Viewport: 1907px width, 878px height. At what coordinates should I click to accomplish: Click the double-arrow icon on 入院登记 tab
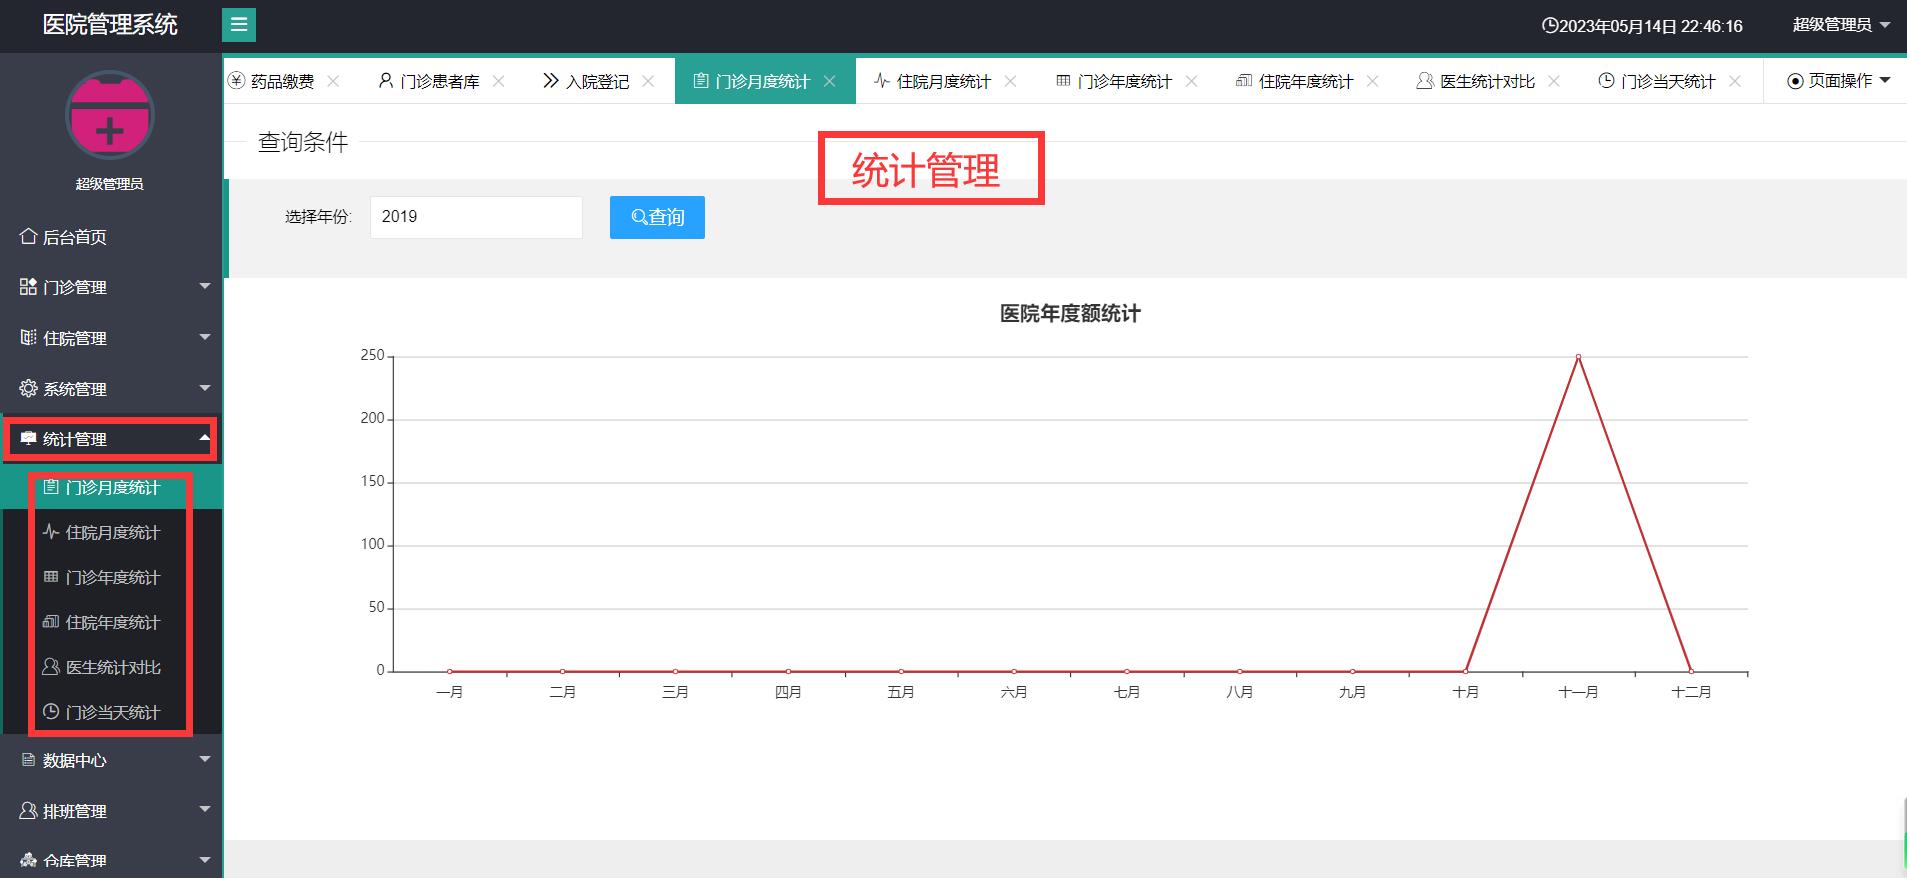[551, 81]
